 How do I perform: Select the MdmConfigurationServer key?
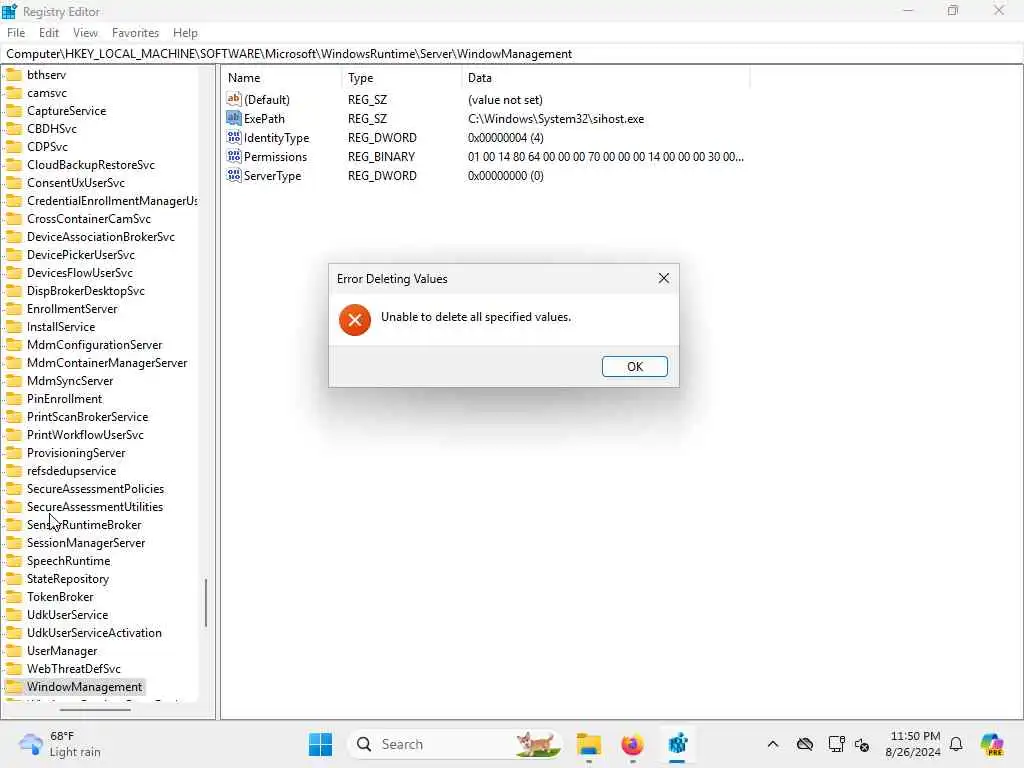point(94,344)
